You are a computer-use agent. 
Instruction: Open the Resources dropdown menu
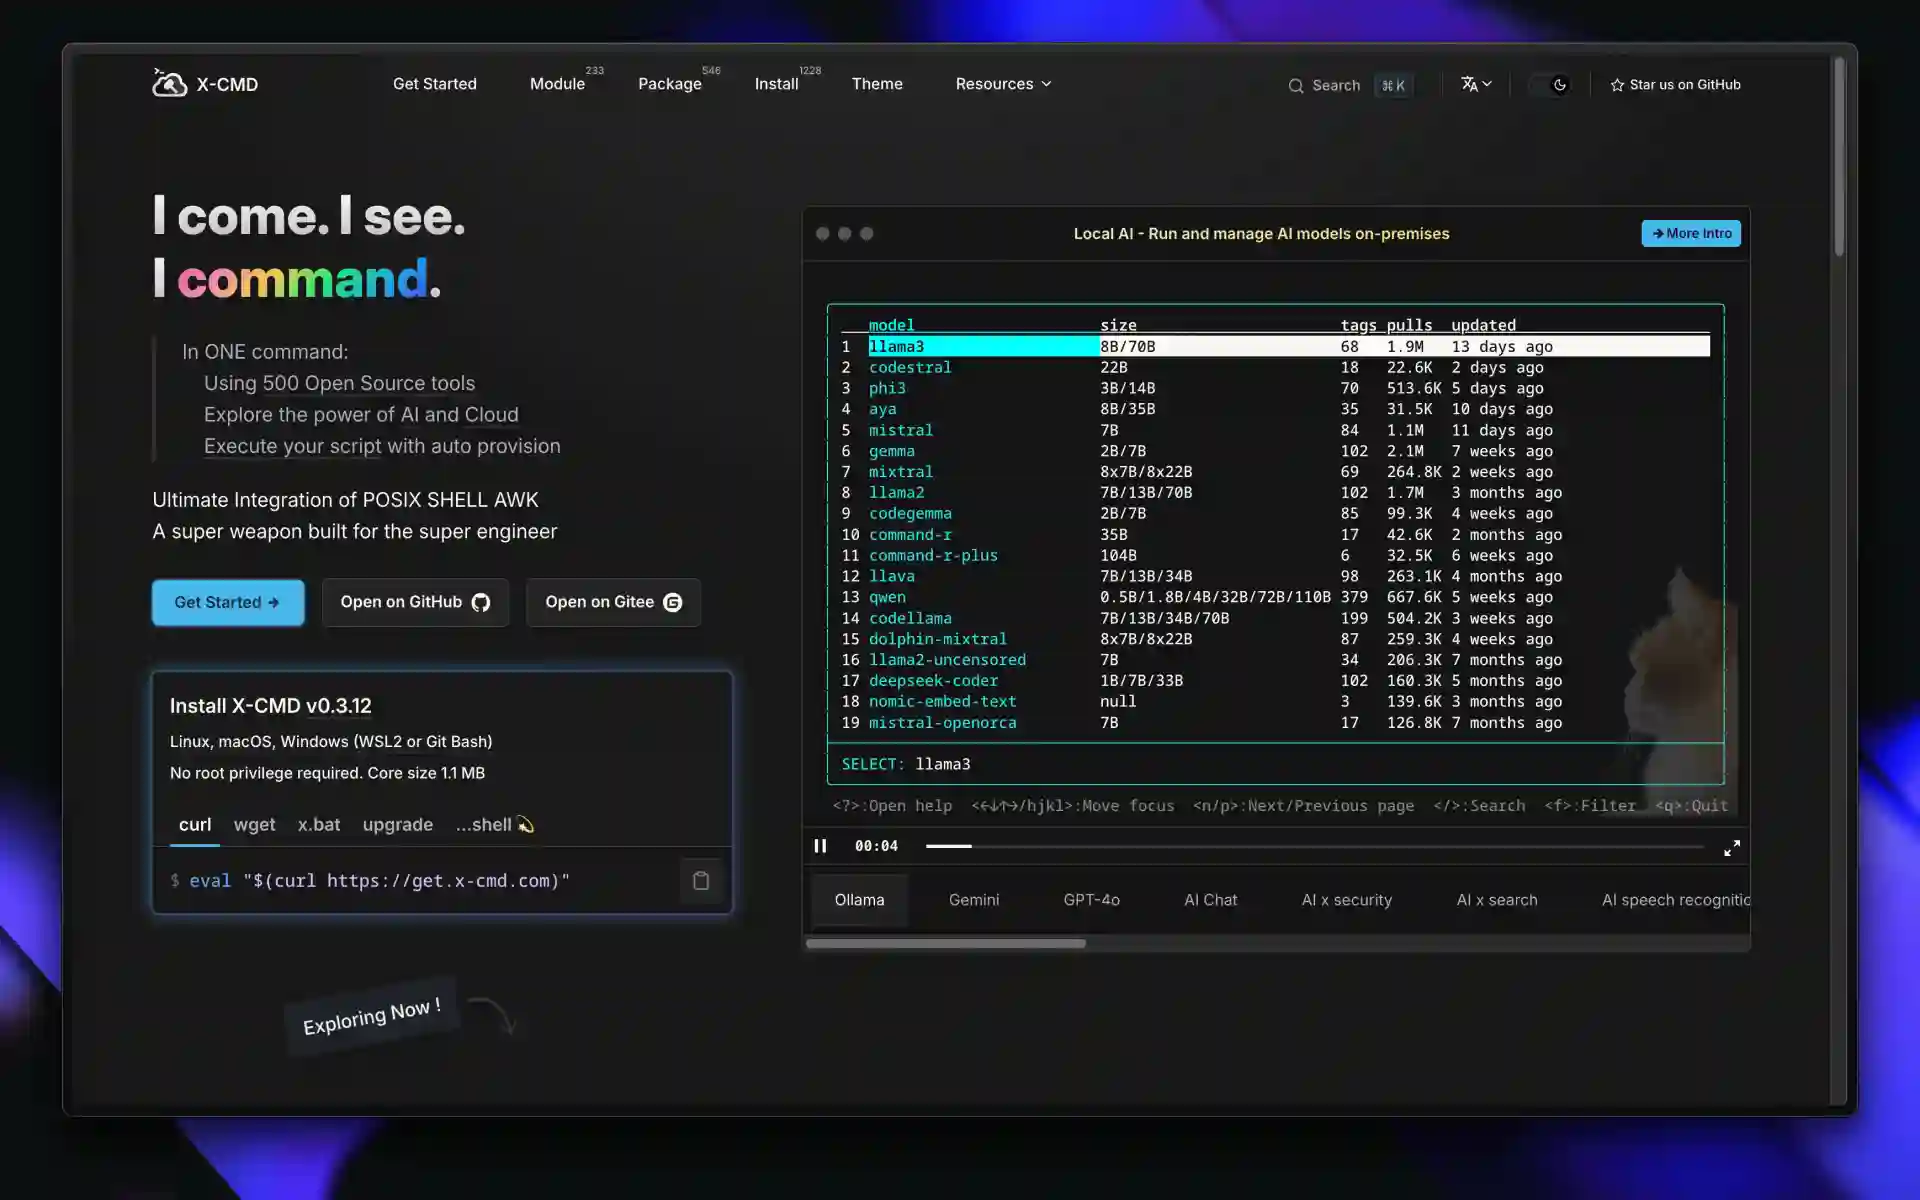1004,84
